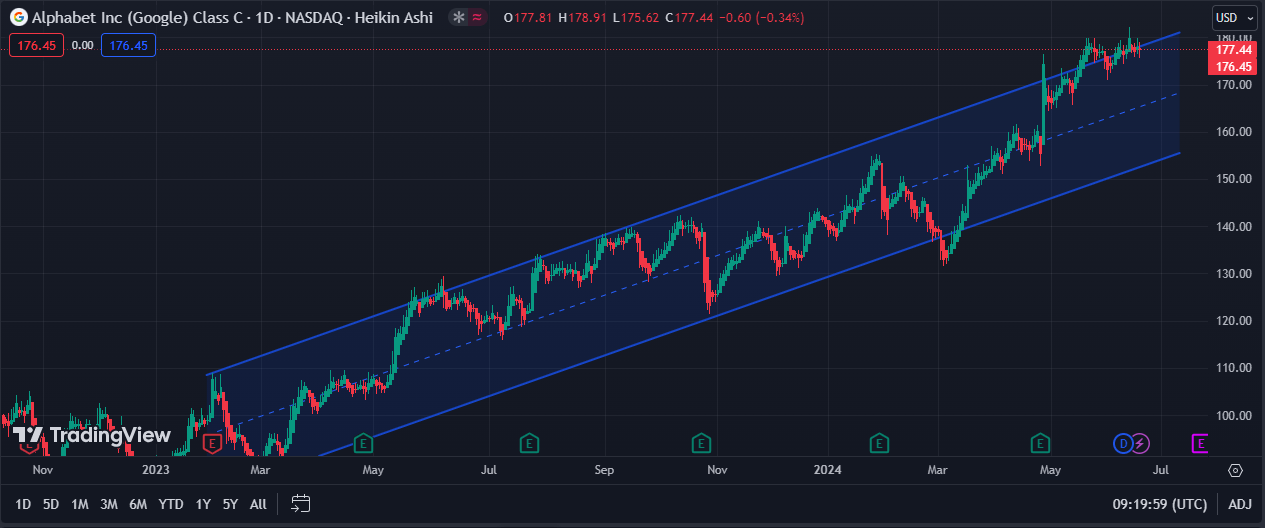Screen dimensions: 1265x528
Task: Click the TradingView logo
Action: 91,435
